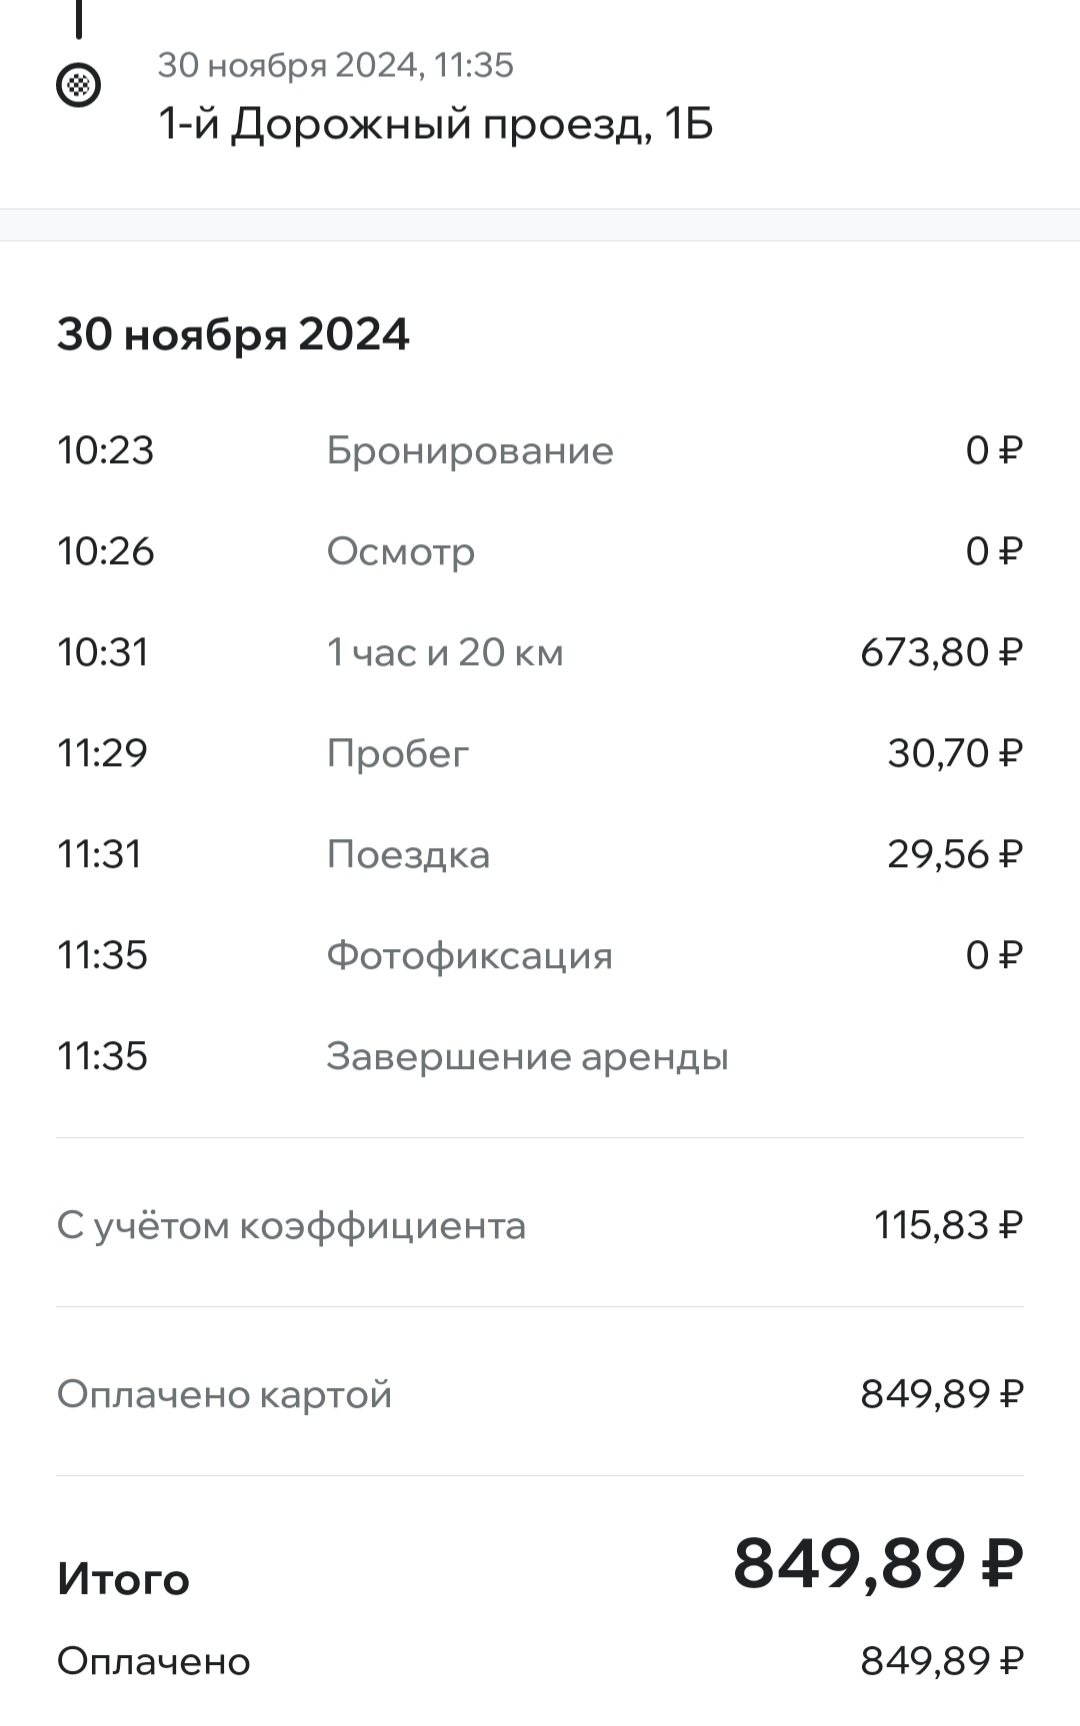This screenshot has height=1726, width=1080.
Task: Open the Фотофиксация entry at 11:35
Action: point(540,955)
